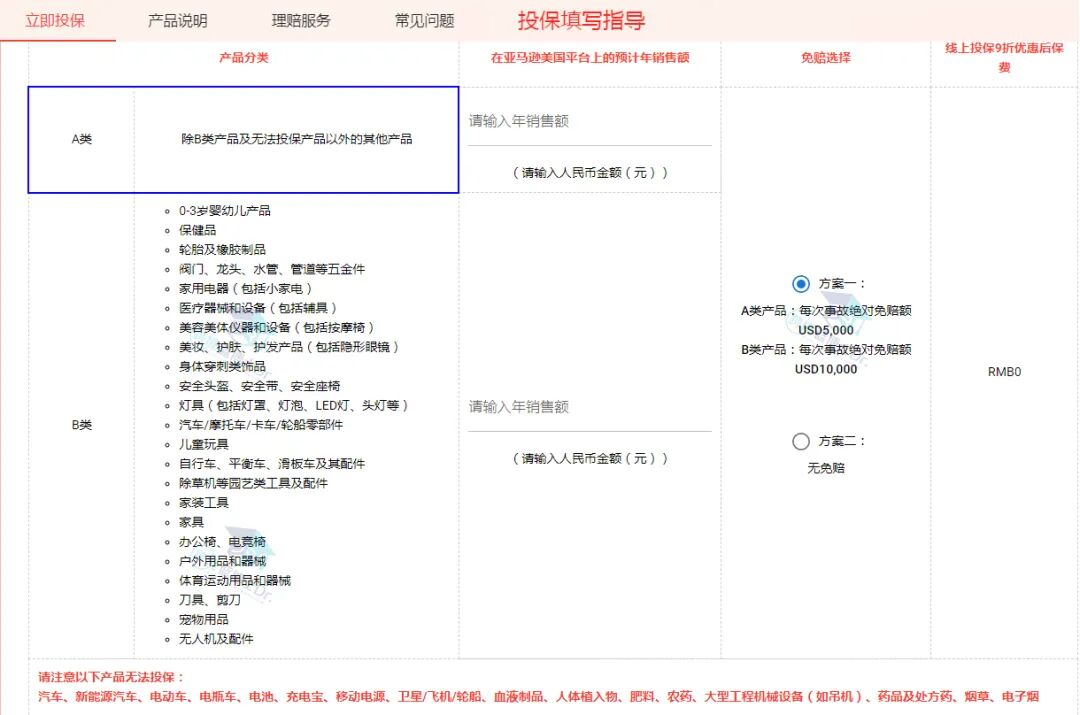Click the 户外用品和器械 list item
The height and width of the screenshot is (715, 1080).
tap(222, 561)
